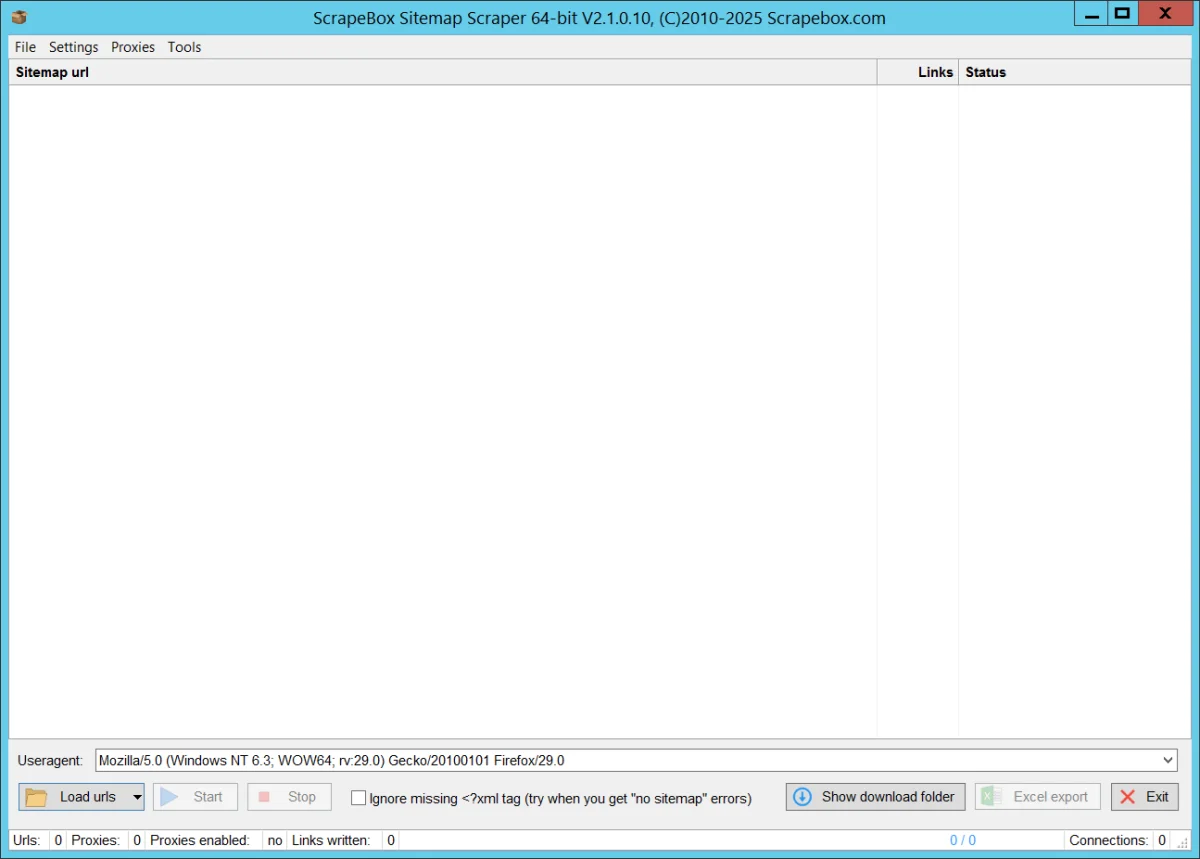Click inside the Useragent text field
The width and height of the screenshot is (1200, 859).
click(600, 761)
